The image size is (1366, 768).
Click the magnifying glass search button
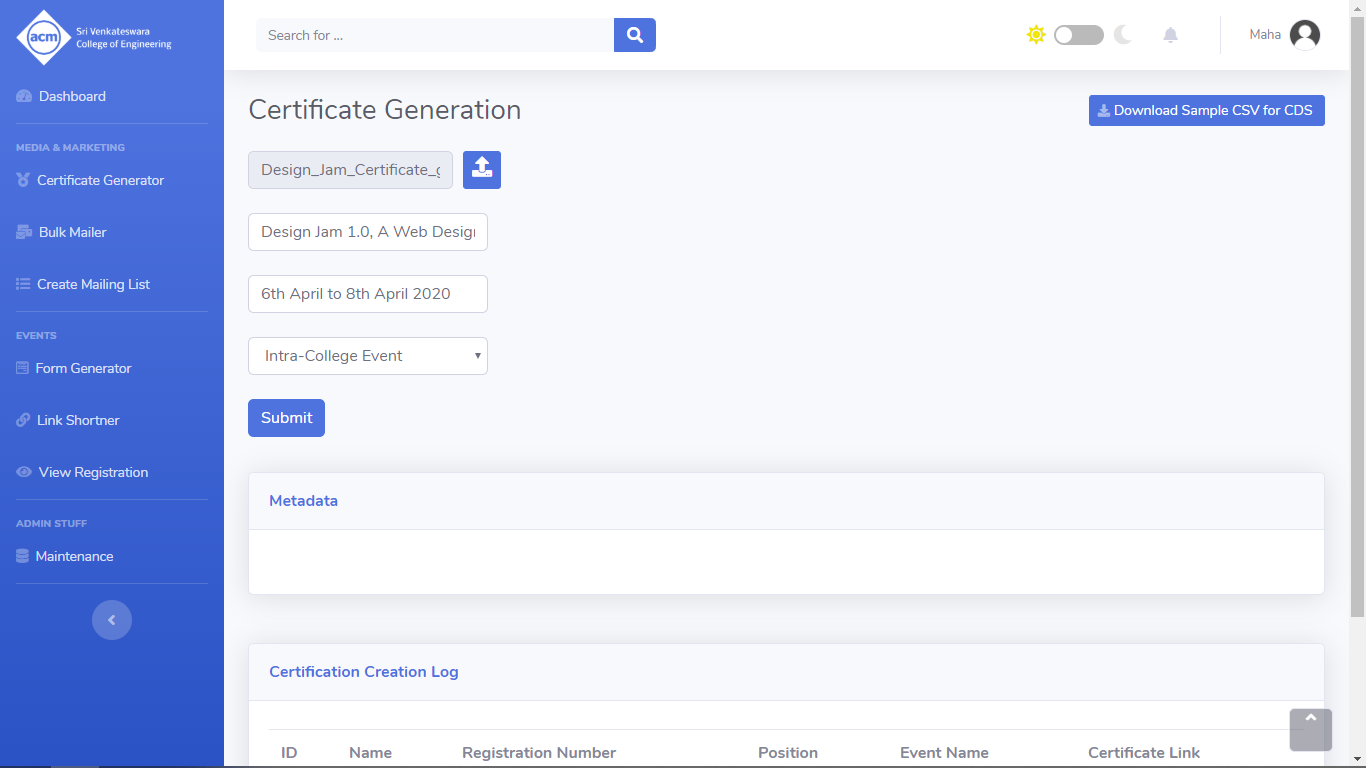point(634,35)
